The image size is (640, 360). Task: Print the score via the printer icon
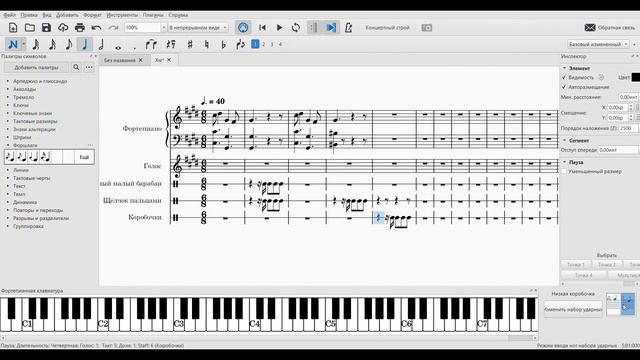(x=80, y=28)
